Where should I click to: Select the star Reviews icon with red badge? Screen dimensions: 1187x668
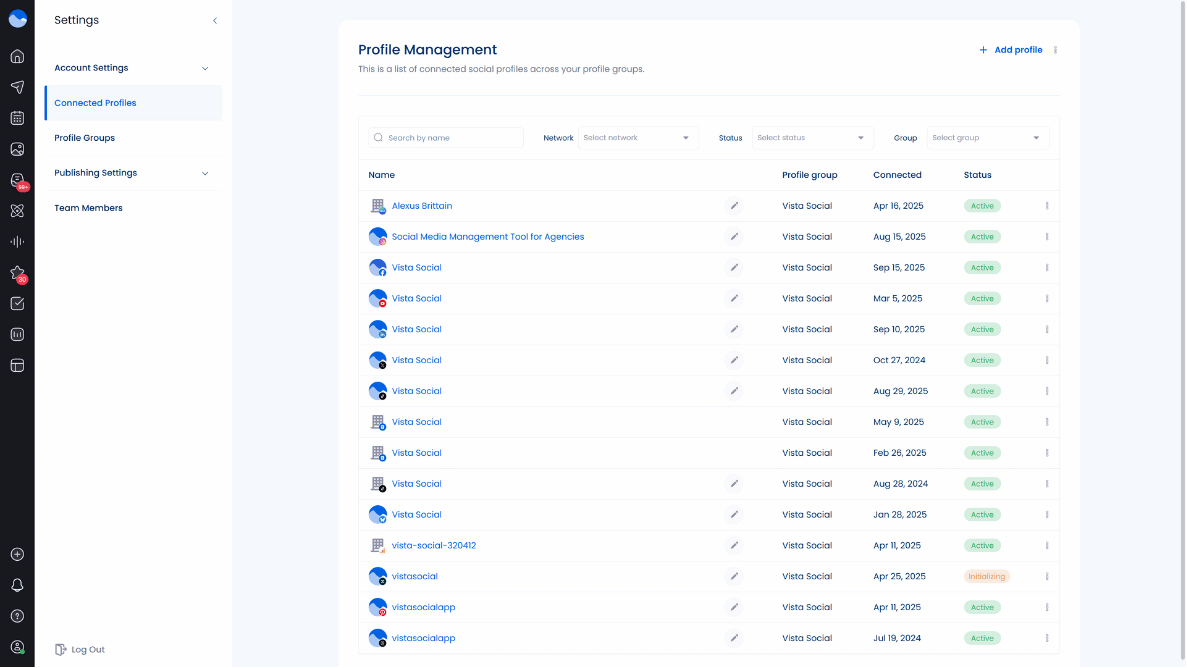click(x=17, y=272)
